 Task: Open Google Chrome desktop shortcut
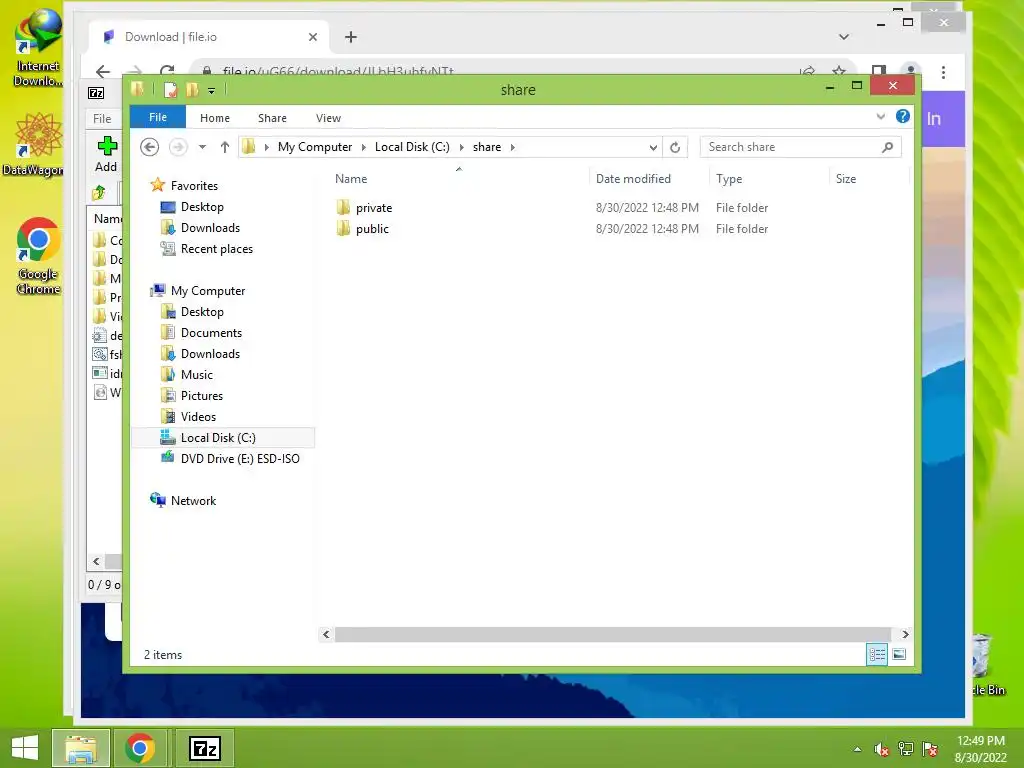[38, 256]
